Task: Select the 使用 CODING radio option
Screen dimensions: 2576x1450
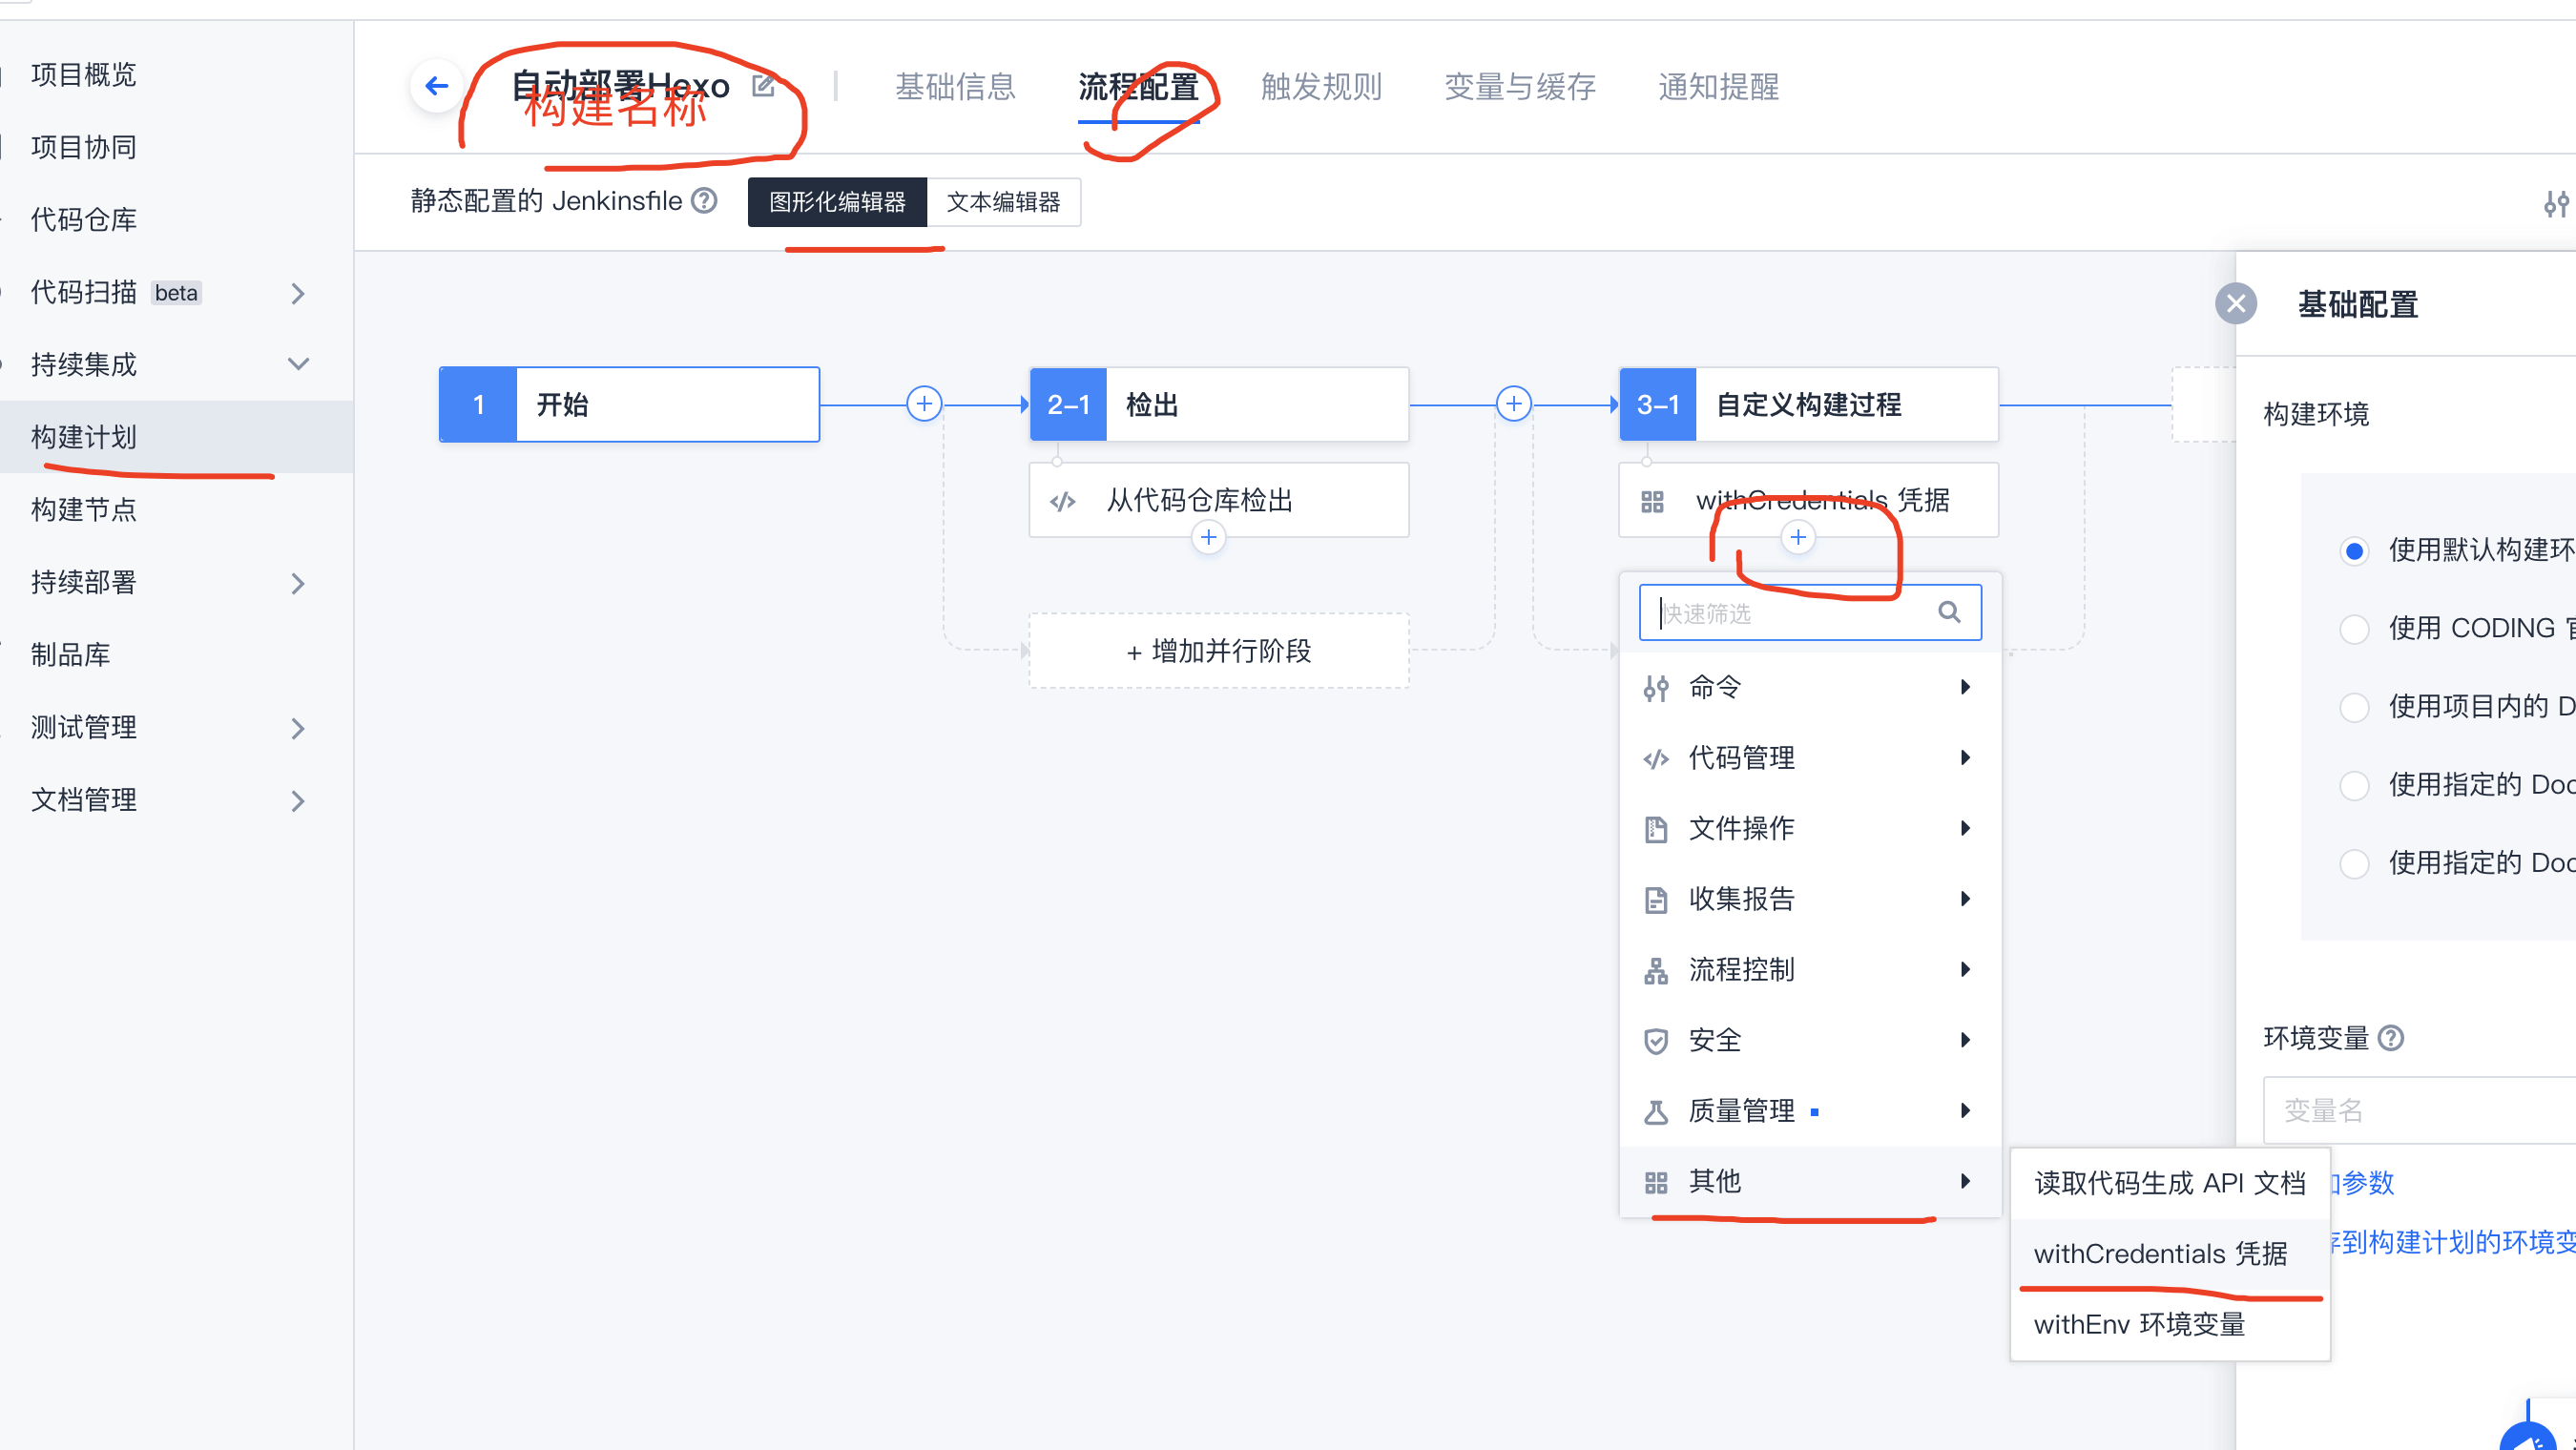Action: pos(2355,629)
